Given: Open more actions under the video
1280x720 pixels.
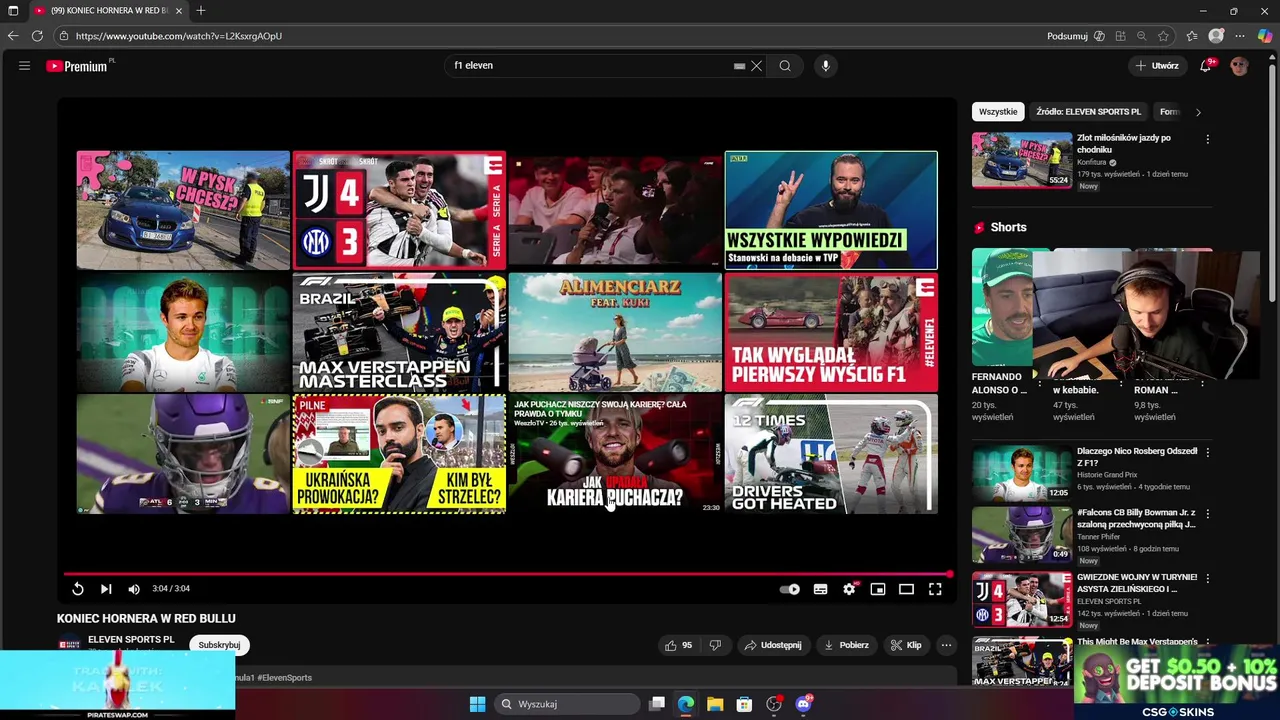Looking at the screenshot, I should pos(946,645).
